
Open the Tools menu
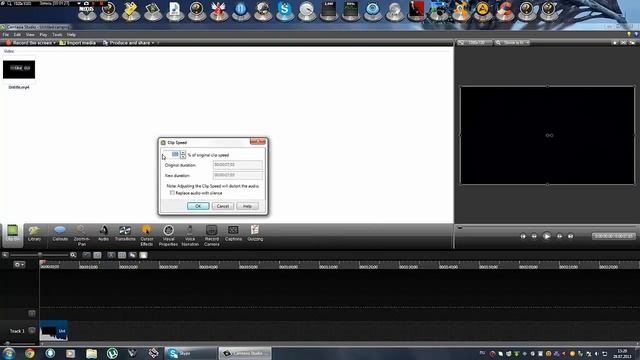(57, 35)
